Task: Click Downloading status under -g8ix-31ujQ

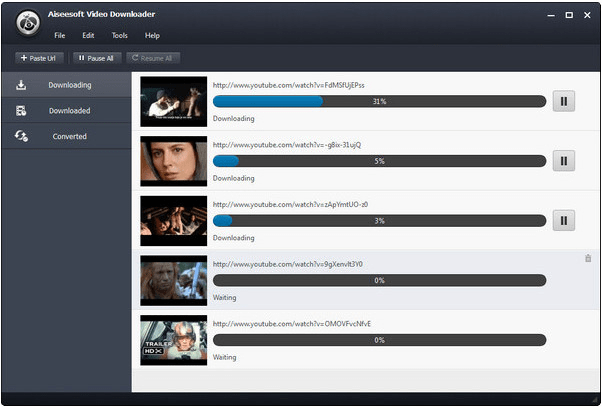Action: (233, 178)
